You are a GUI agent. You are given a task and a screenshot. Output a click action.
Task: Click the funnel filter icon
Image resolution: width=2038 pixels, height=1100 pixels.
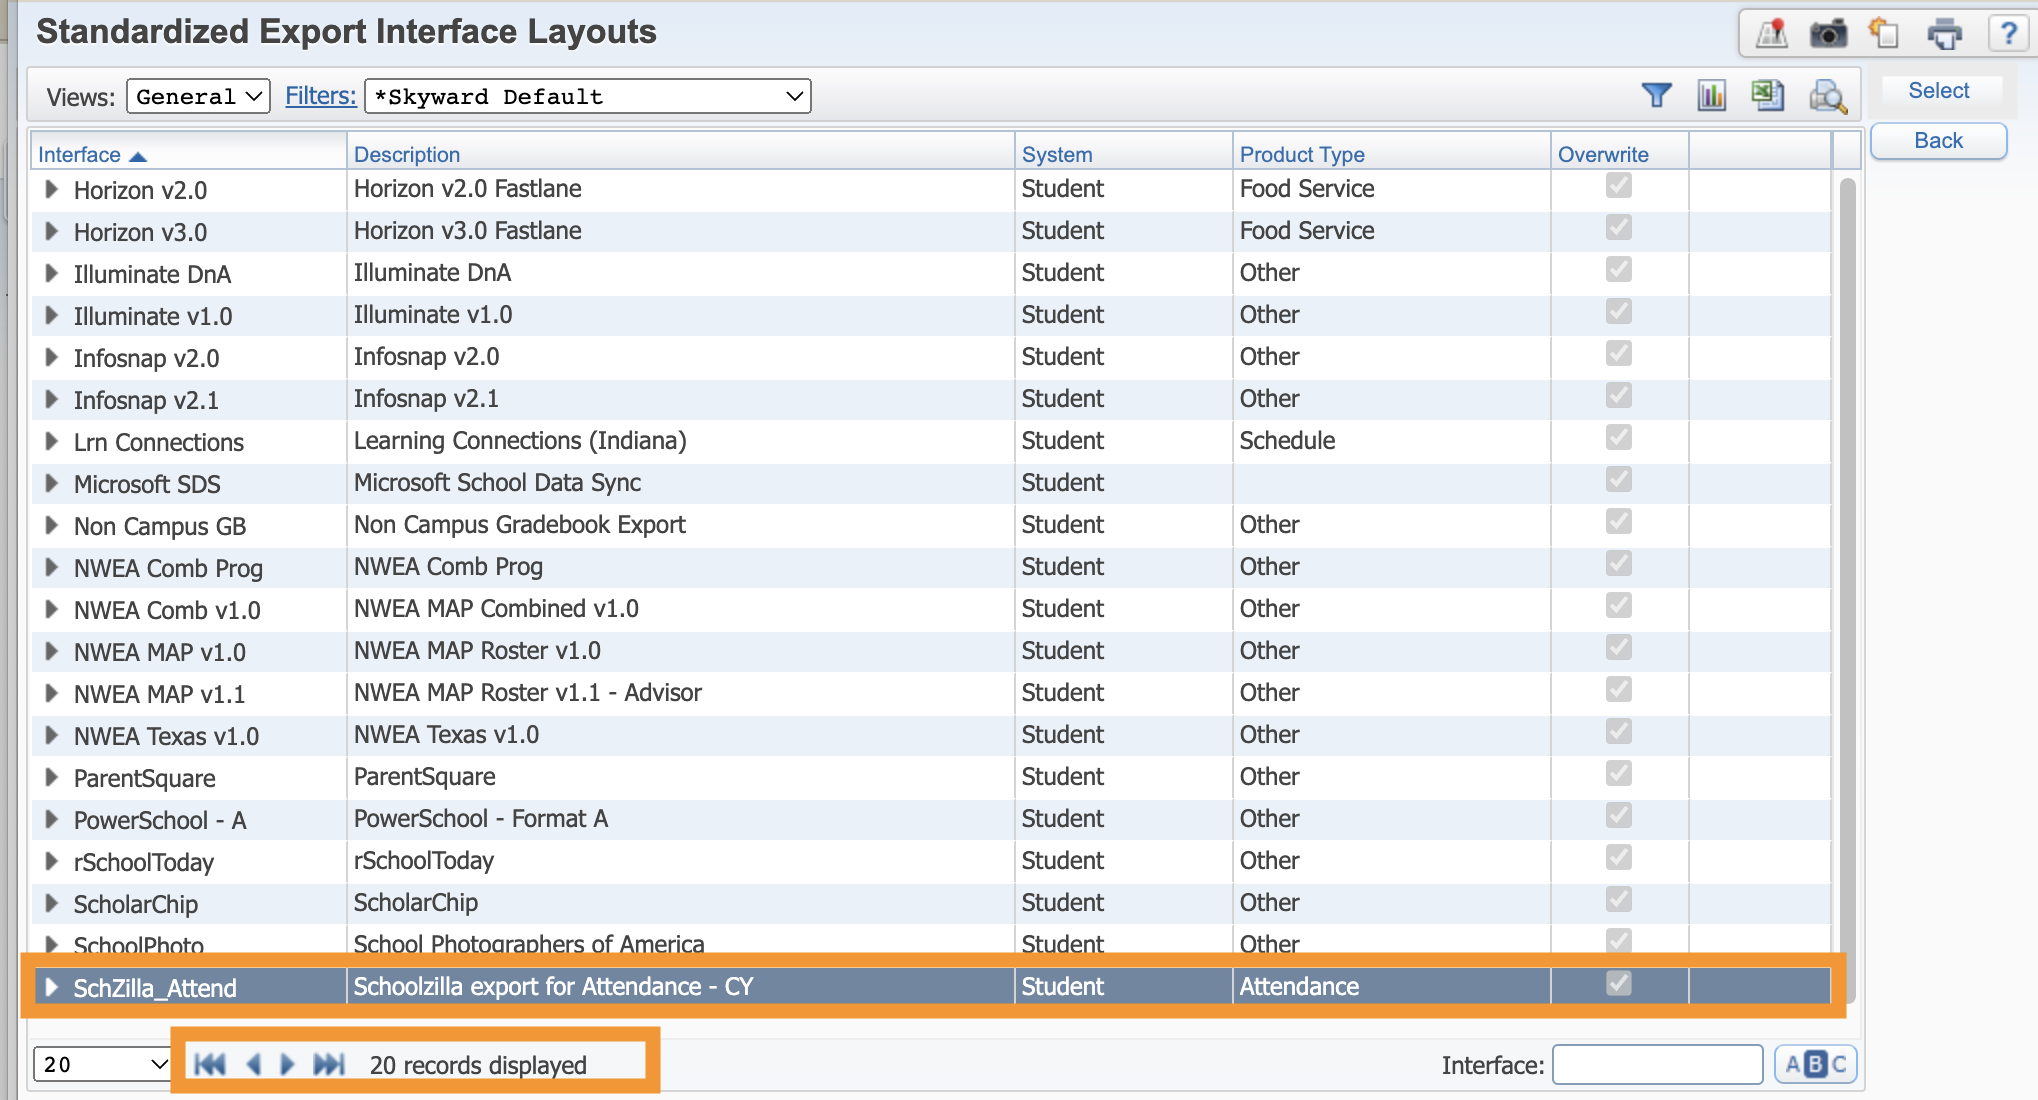click(1657, 95)
